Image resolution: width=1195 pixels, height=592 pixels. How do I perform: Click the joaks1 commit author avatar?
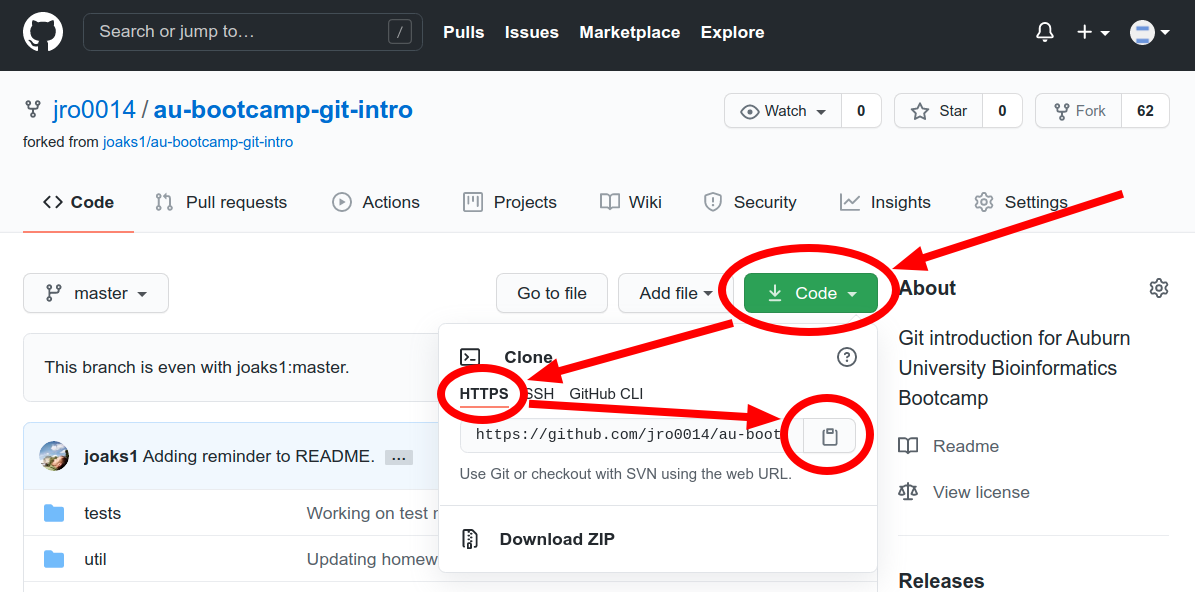tap(54, 456)
